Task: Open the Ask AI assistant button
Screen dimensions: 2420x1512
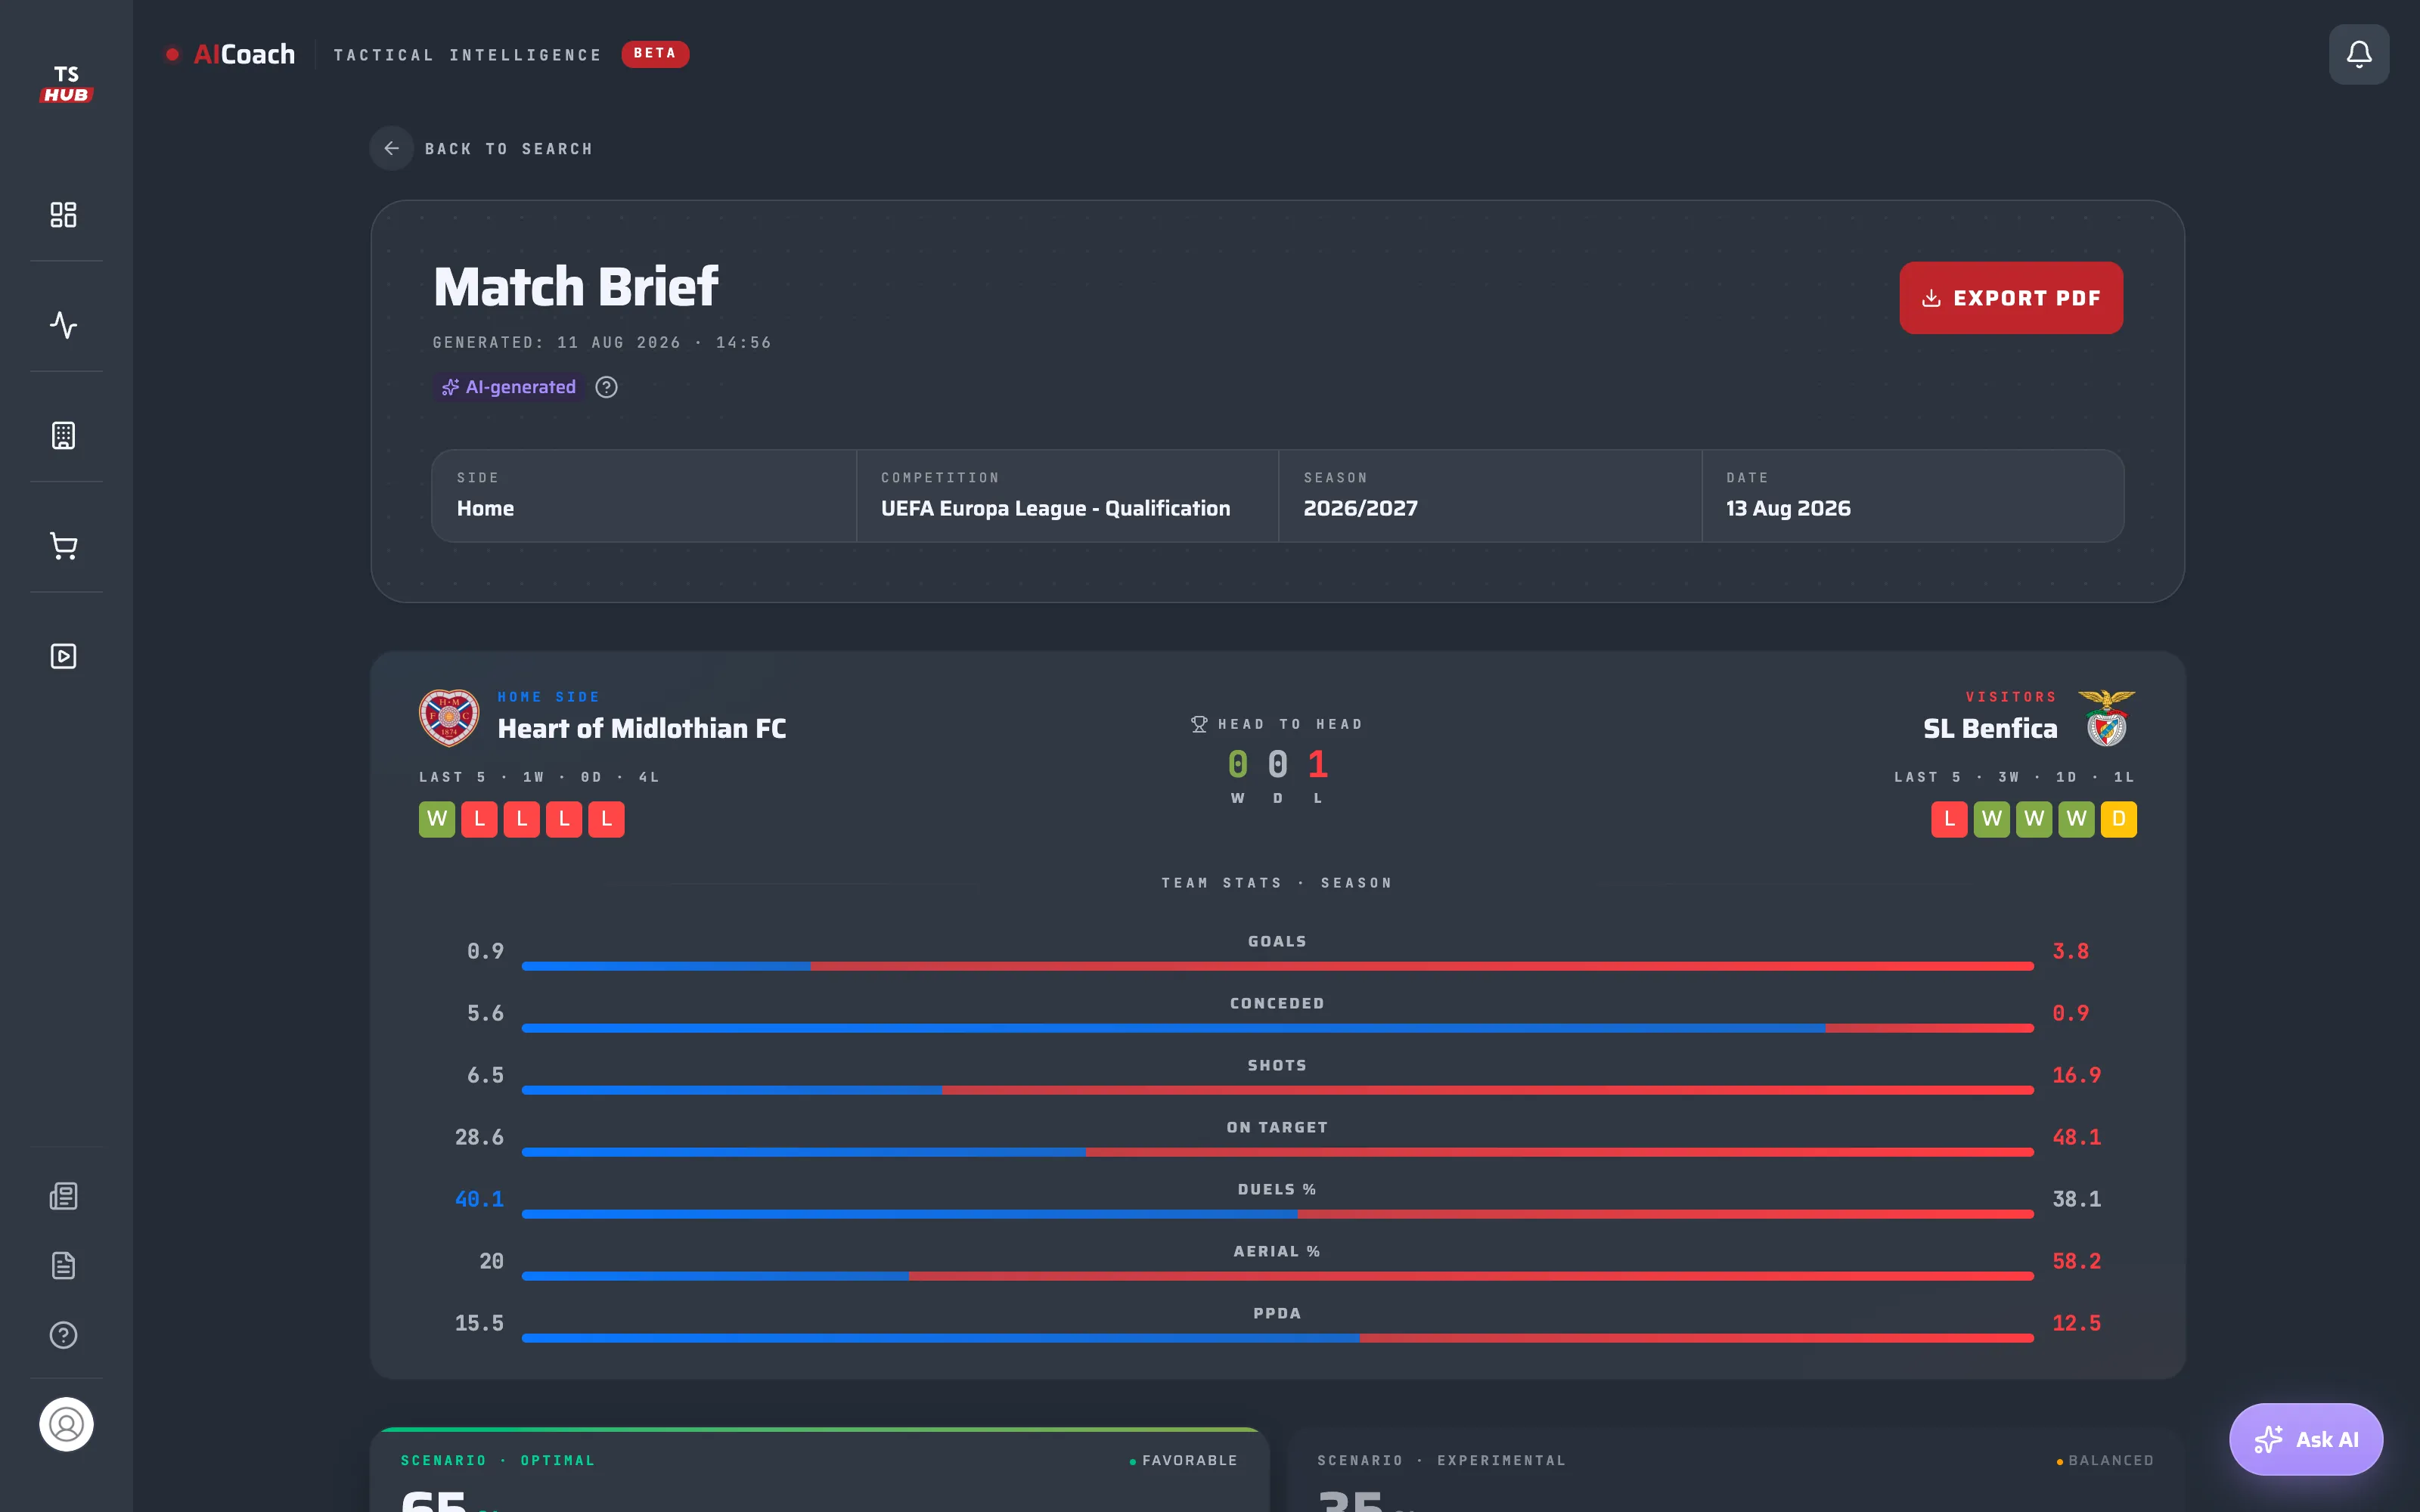Action: [x=2306, y=1439]
